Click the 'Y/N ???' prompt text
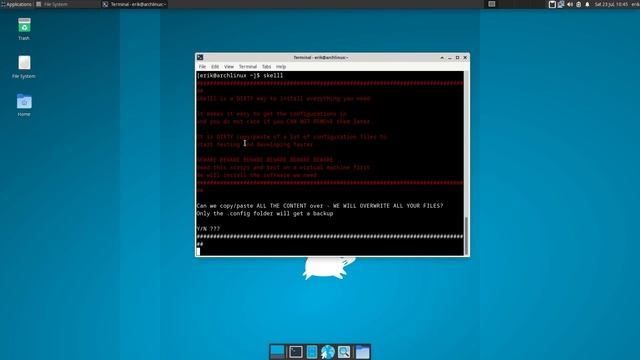 click(x=208, y=229)
